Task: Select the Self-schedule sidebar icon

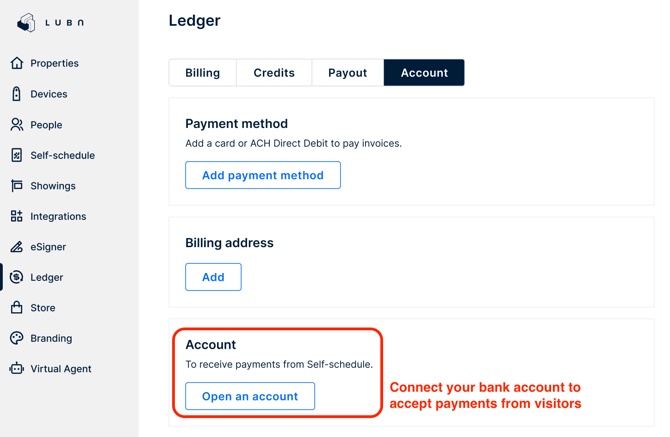Action: pos(17,155)
